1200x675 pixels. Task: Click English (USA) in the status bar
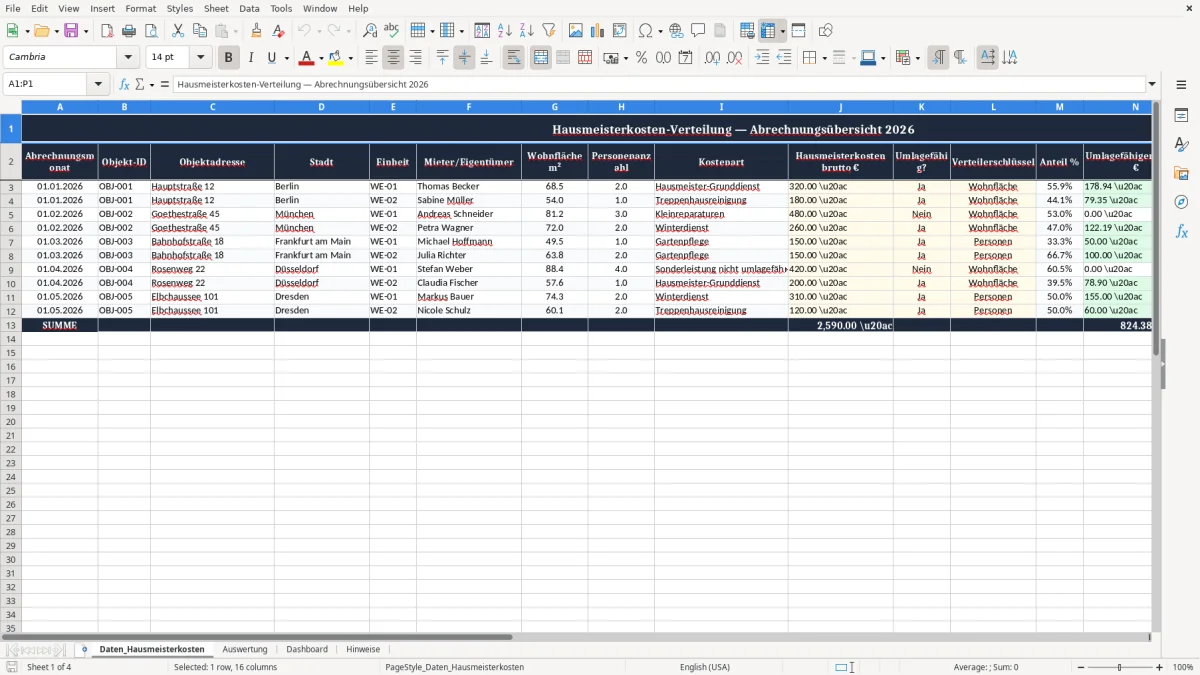click(705, 667)
